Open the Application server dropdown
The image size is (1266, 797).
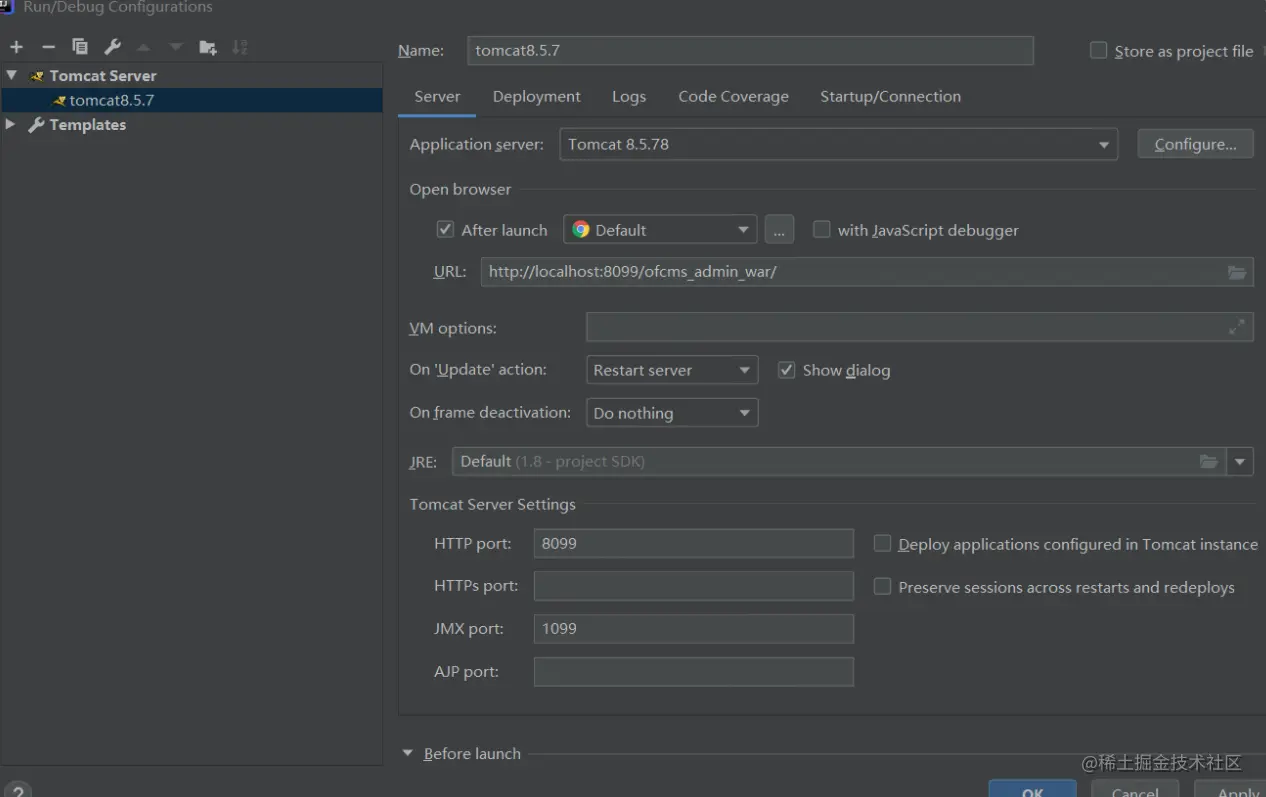[x=838, y=144]
